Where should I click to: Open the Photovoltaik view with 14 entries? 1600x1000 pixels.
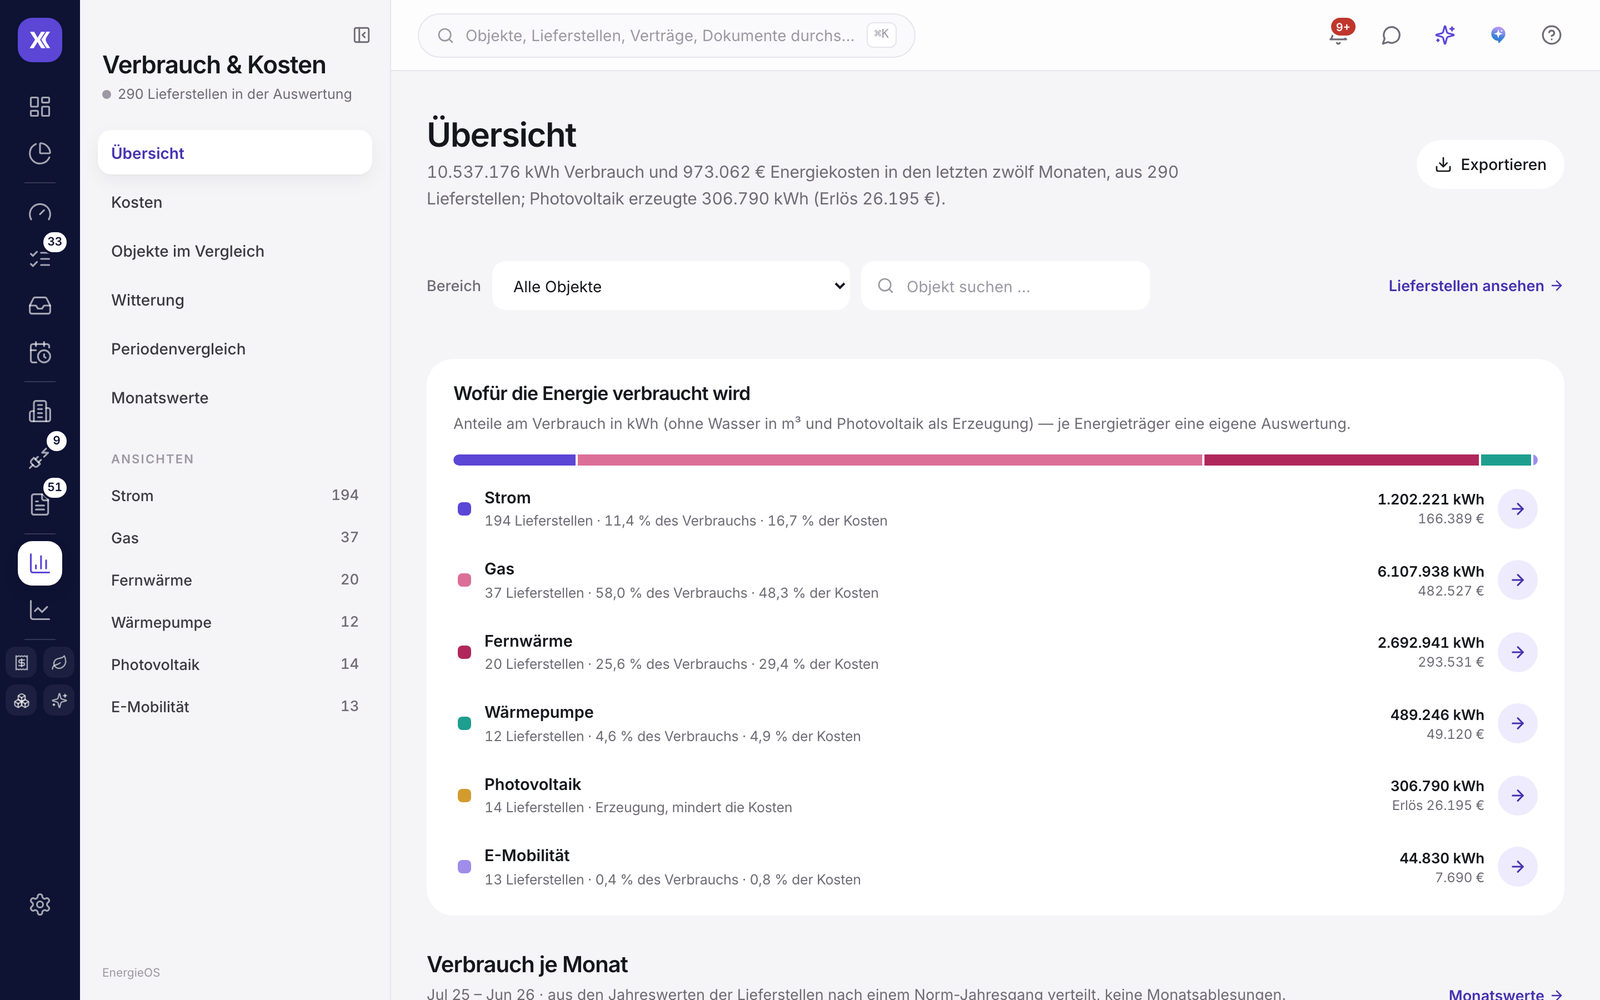[x=235, y=664]
